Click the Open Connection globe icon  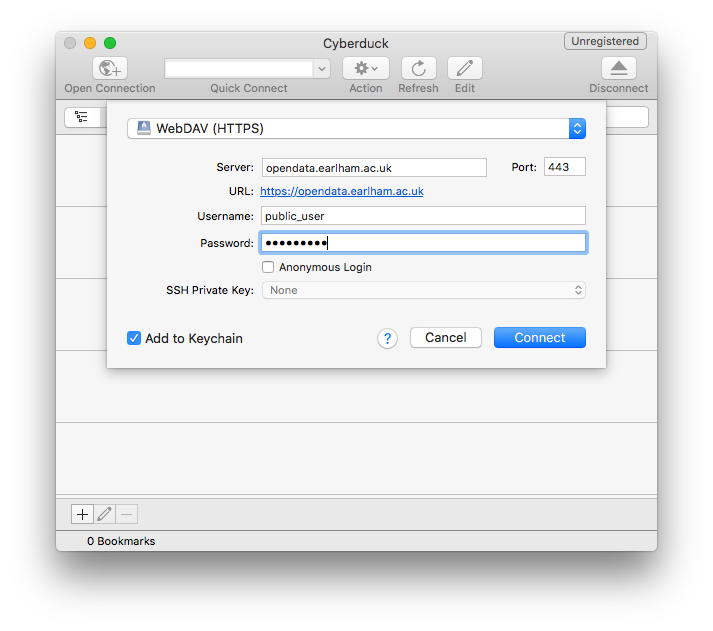(x=109, y=68)
